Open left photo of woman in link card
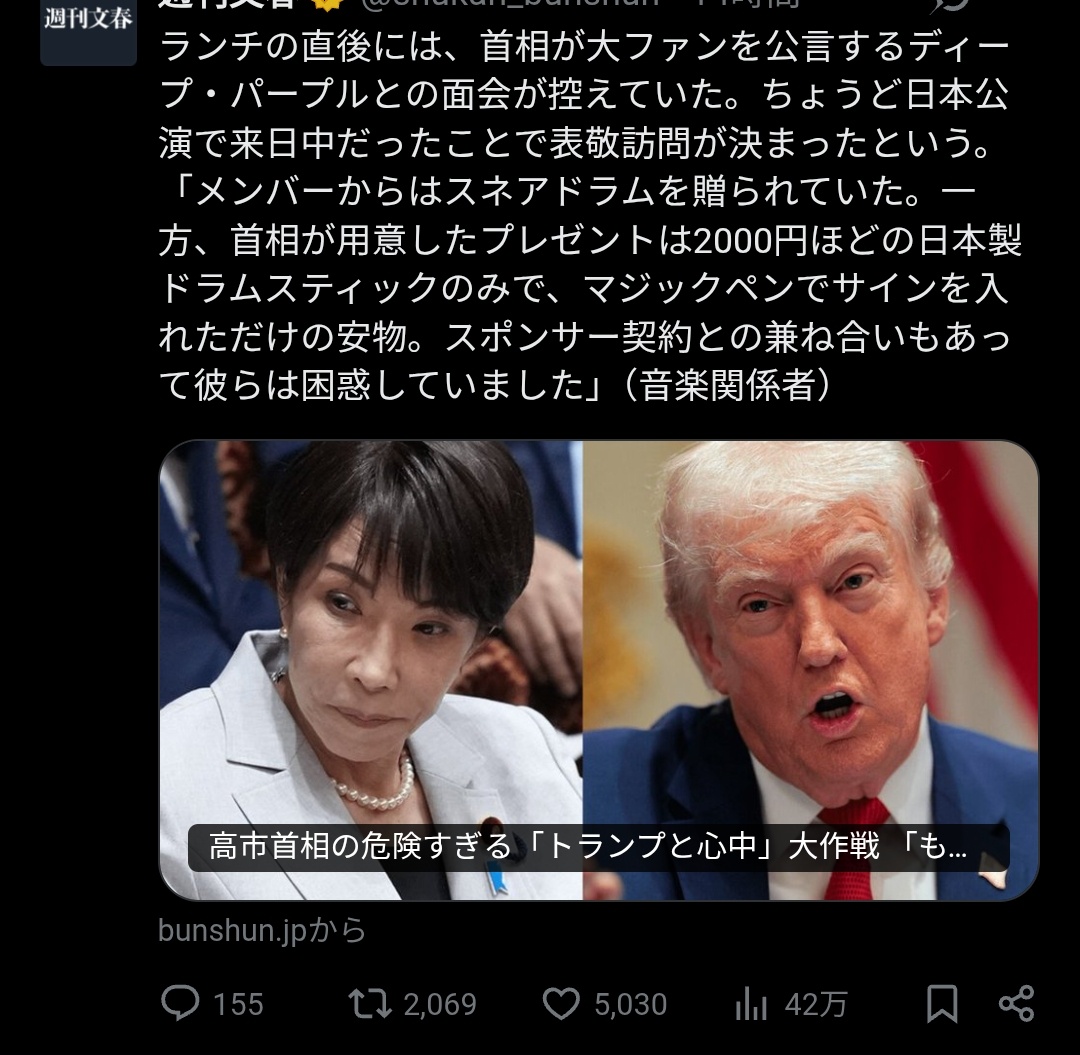This screenshot has width=1080, height=1055. 371,670
